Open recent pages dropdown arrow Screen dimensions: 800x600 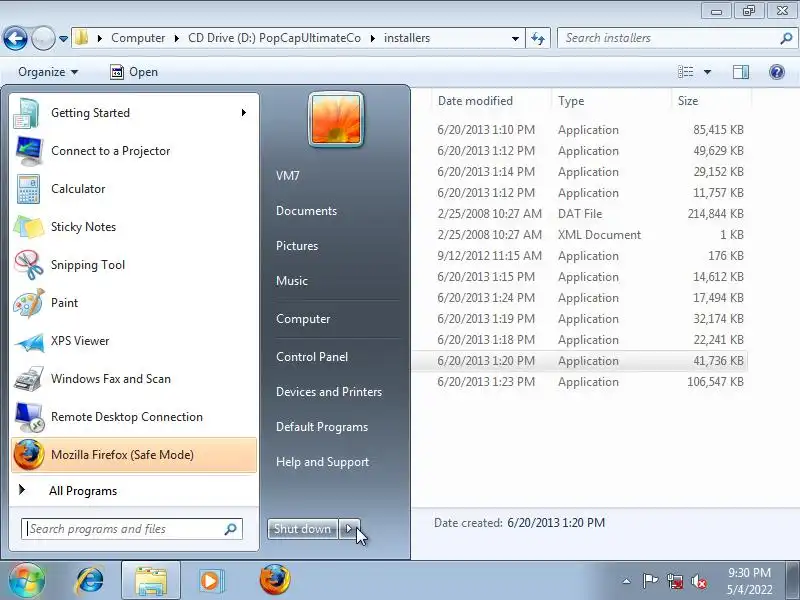(x=63, y=39)
